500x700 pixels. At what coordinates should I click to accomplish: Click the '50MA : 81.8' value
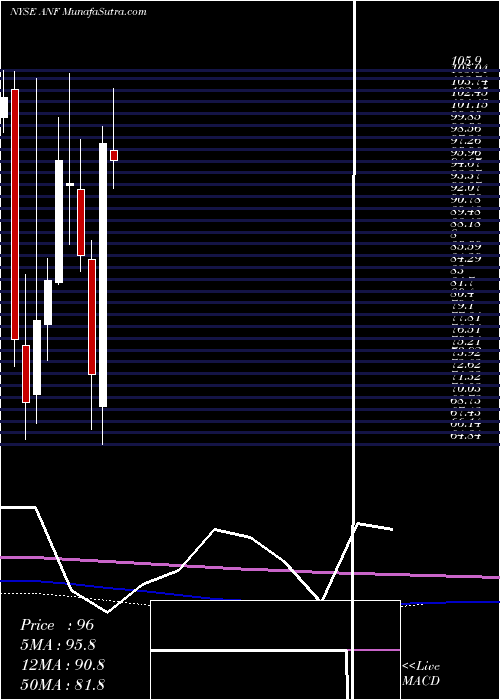pos(62,684)
